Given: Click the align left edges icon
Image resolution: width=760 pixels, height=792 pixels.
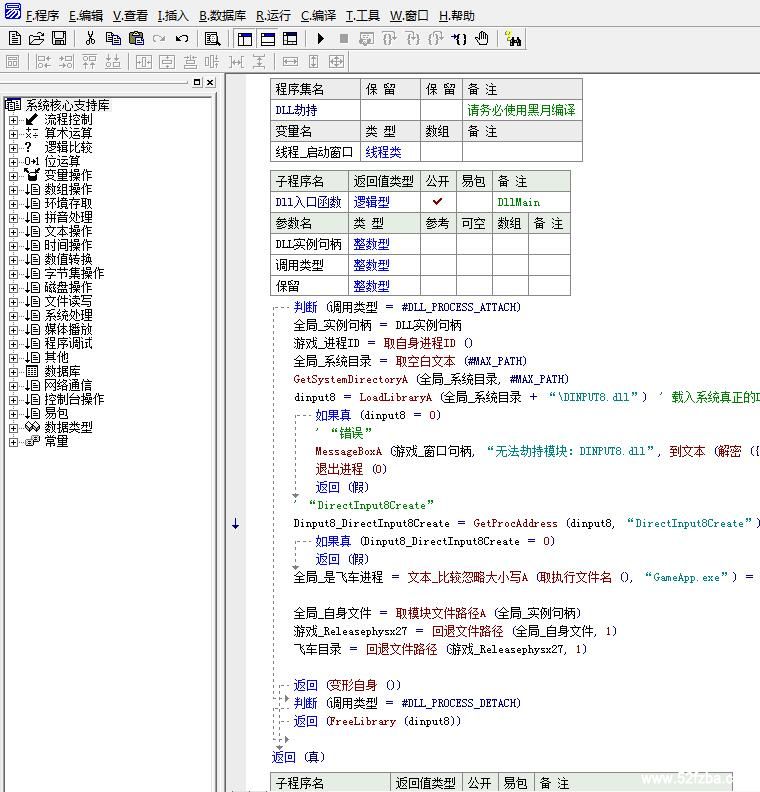Looking at the screenshot, I should 43,62.
